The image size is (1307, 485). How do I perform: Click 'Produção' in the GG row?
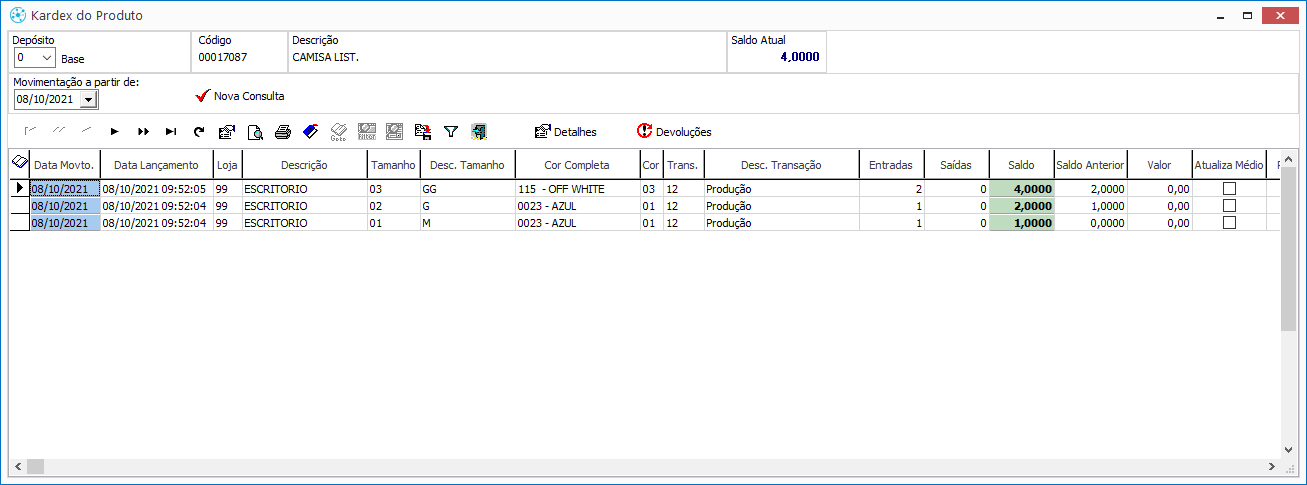pos(781,188)
